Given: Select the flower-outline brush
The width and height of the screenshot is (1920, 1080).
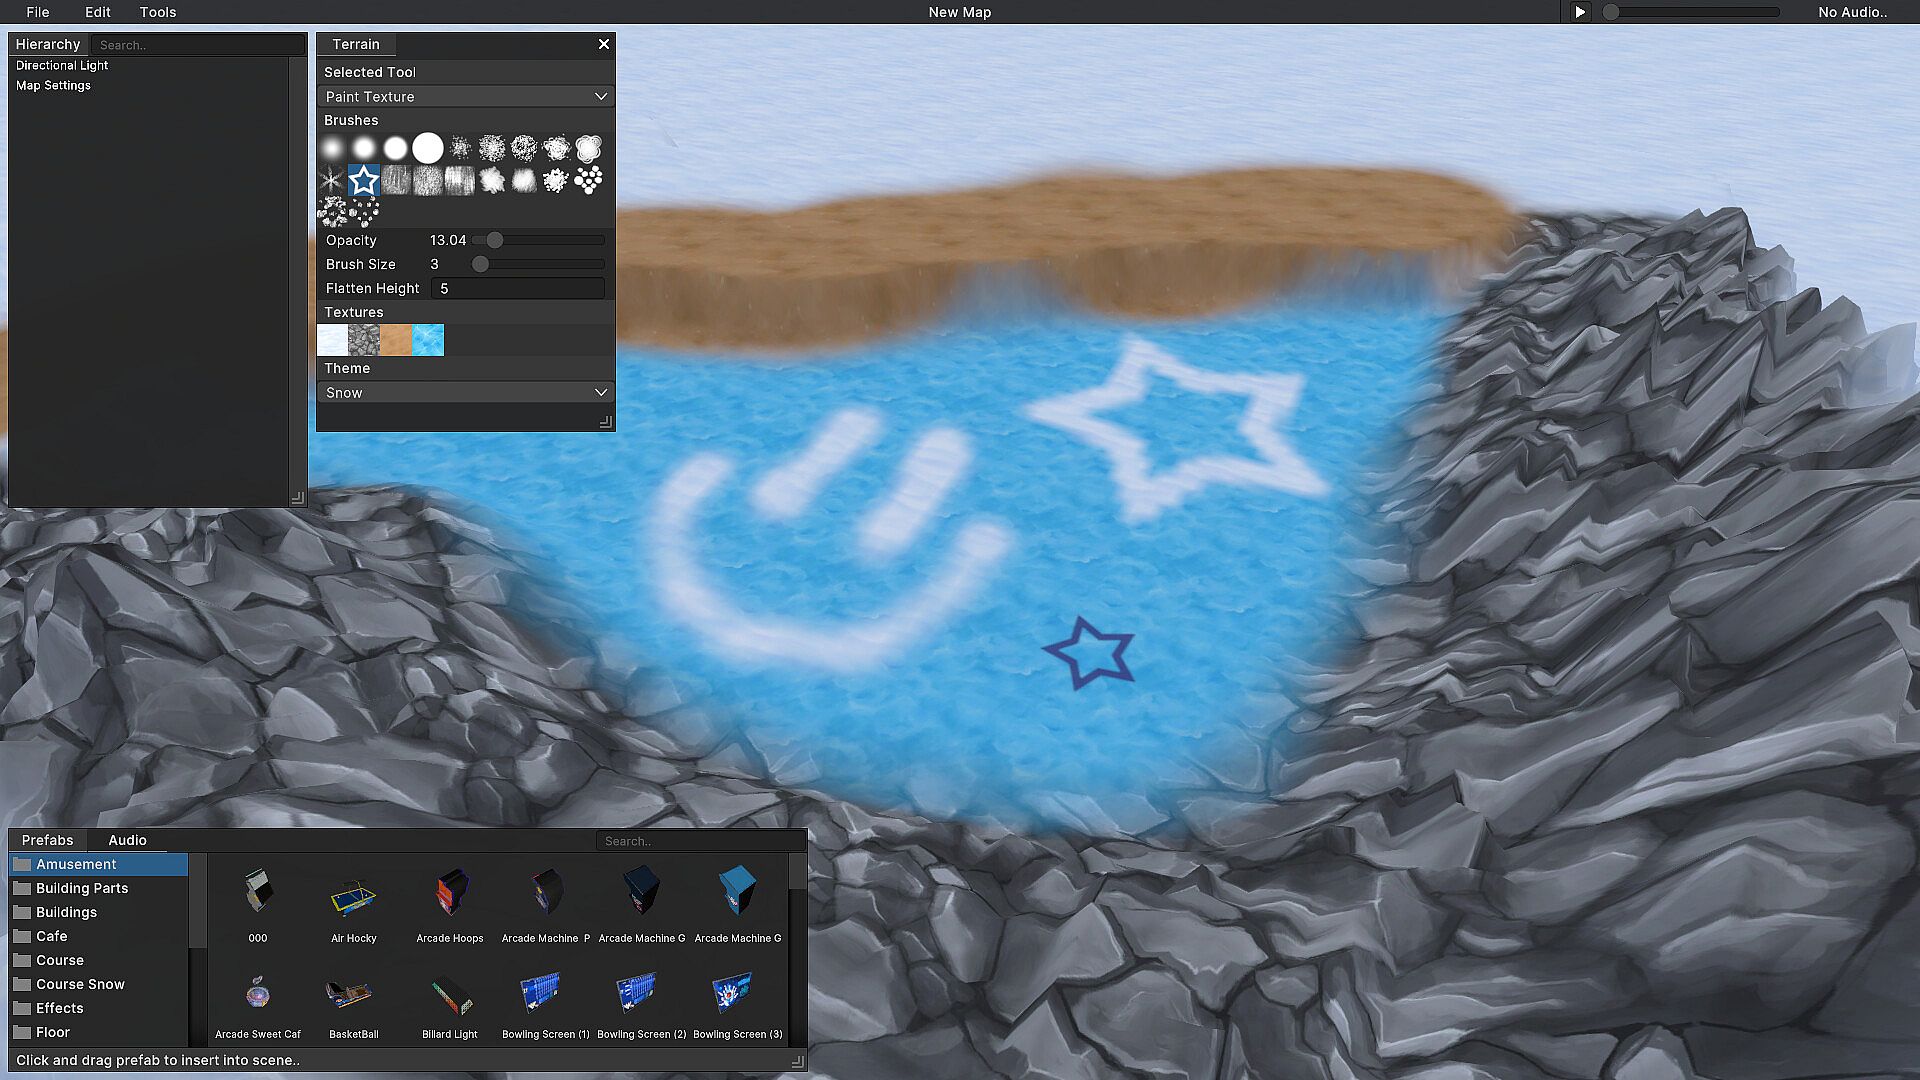Looking at the screenshot, I should coord(589,148).
